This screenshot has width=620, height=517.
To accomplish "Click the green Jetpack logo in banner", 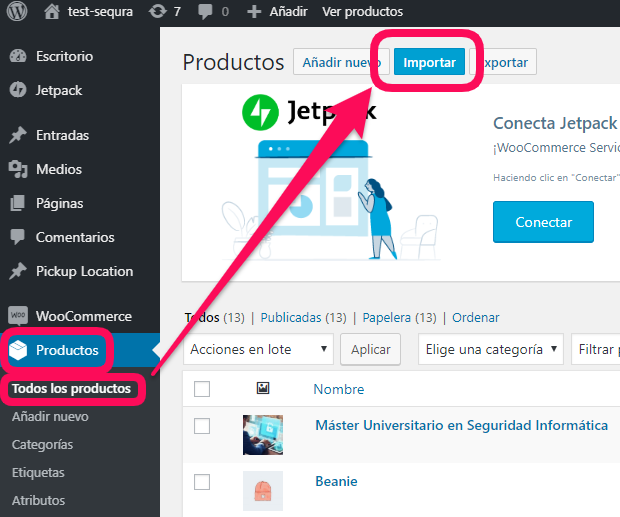I will click(x=260, y=112).
